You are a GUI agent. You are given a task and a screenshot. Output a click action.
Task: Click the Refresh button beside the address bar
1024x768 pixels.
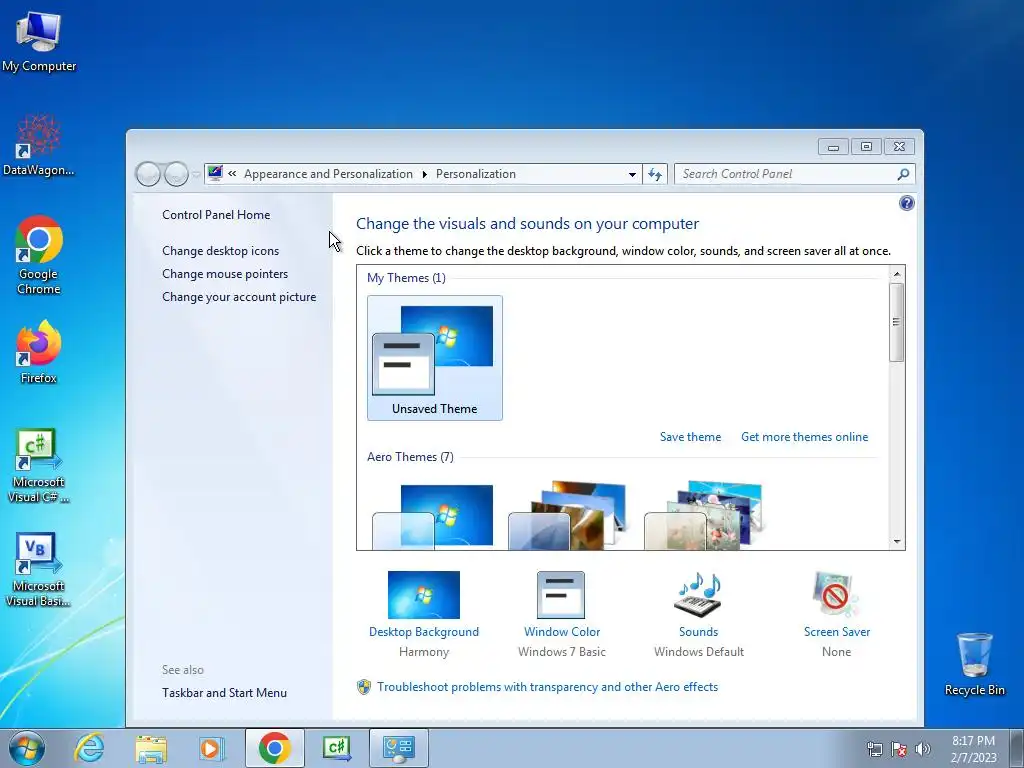point(655,174)
